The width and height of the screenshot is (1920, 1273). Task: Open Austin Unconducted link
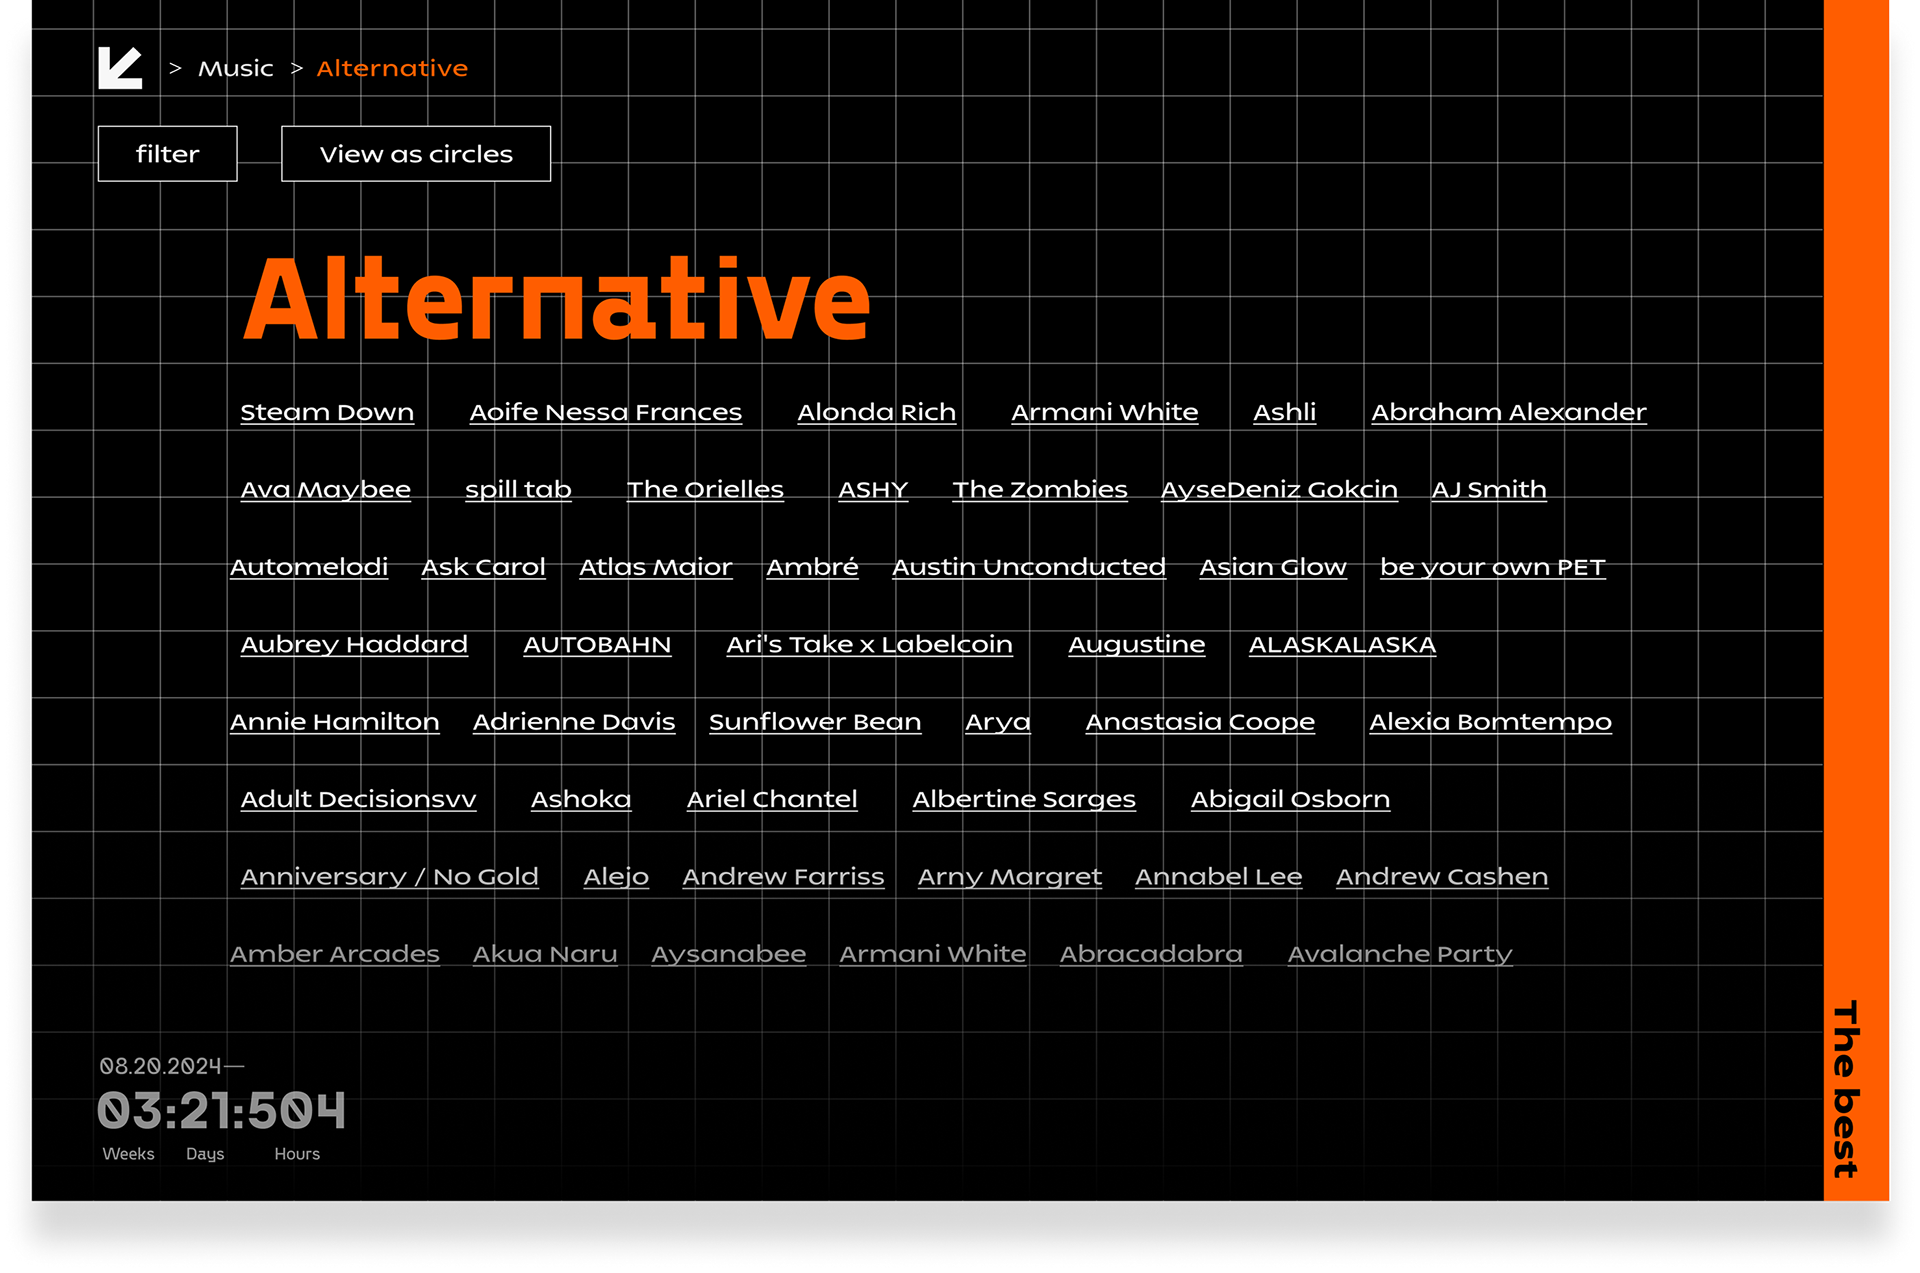(1028, 567)
